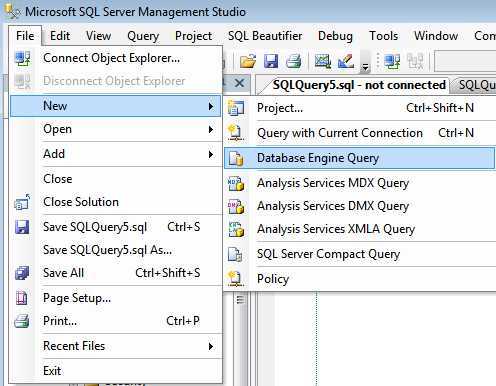Open the View menu

(98, 36)
